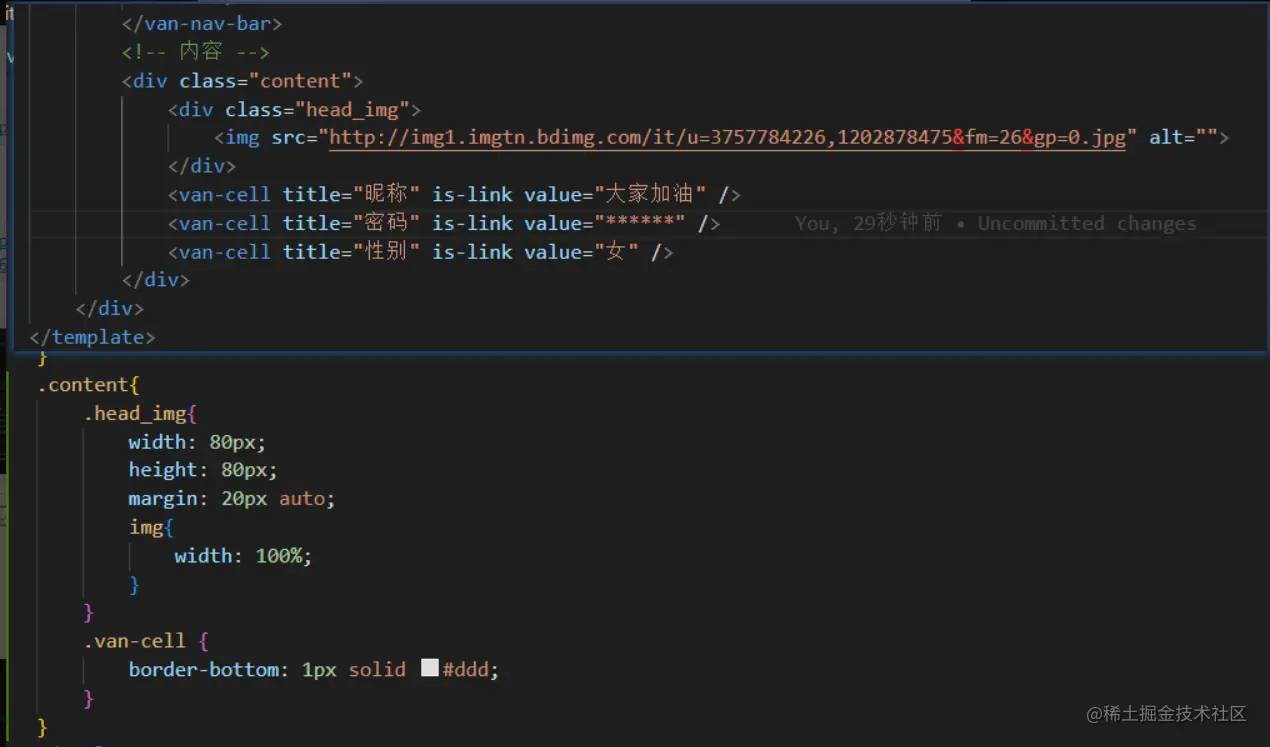Click the '<!-- 内容 -->' comment line
The image size is (1270, 747).
(196, 52)
